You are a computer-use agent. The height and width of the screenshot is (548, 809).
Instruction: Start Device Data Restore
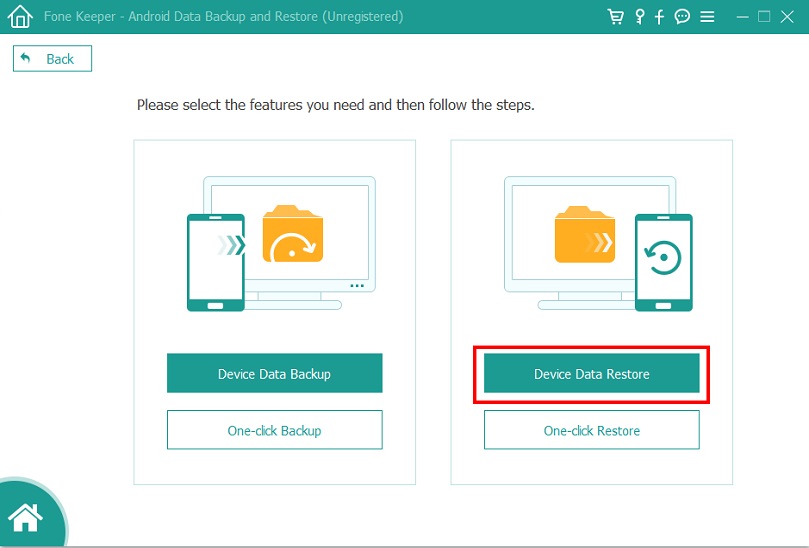tap(591, 374)
